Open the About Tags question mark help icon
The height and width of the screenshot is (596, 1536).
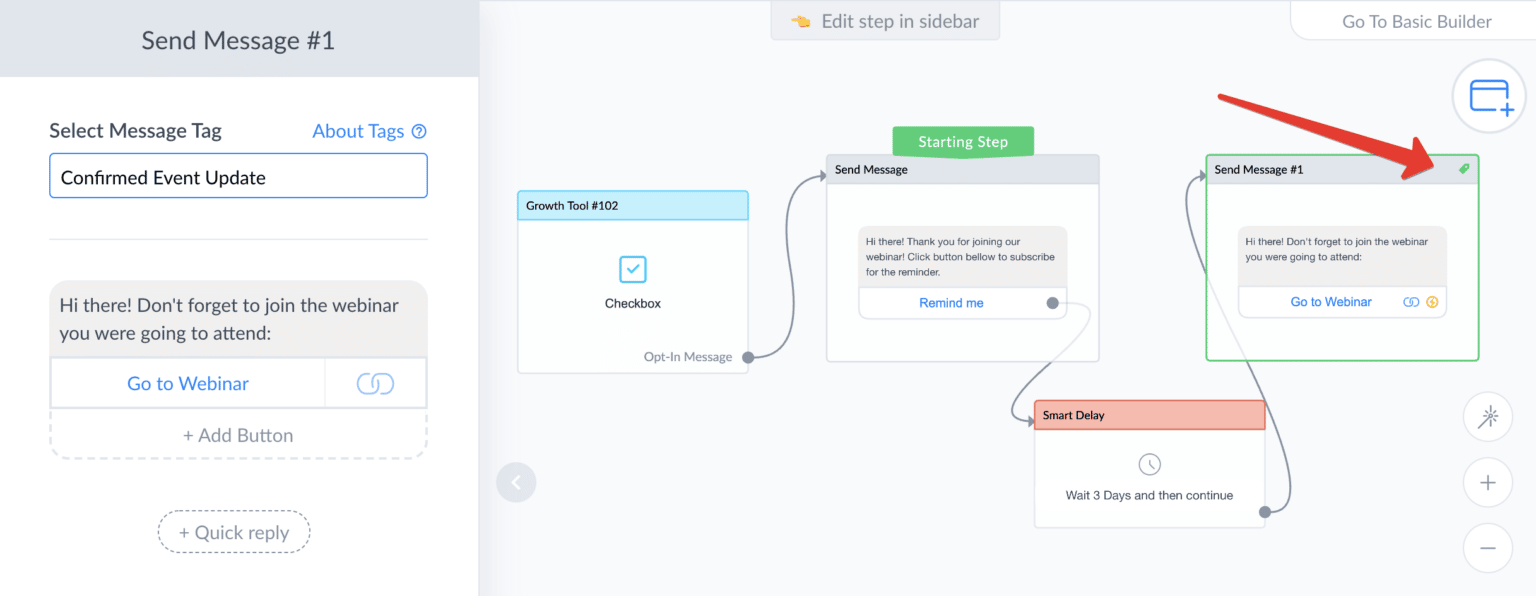click(419, 130)
